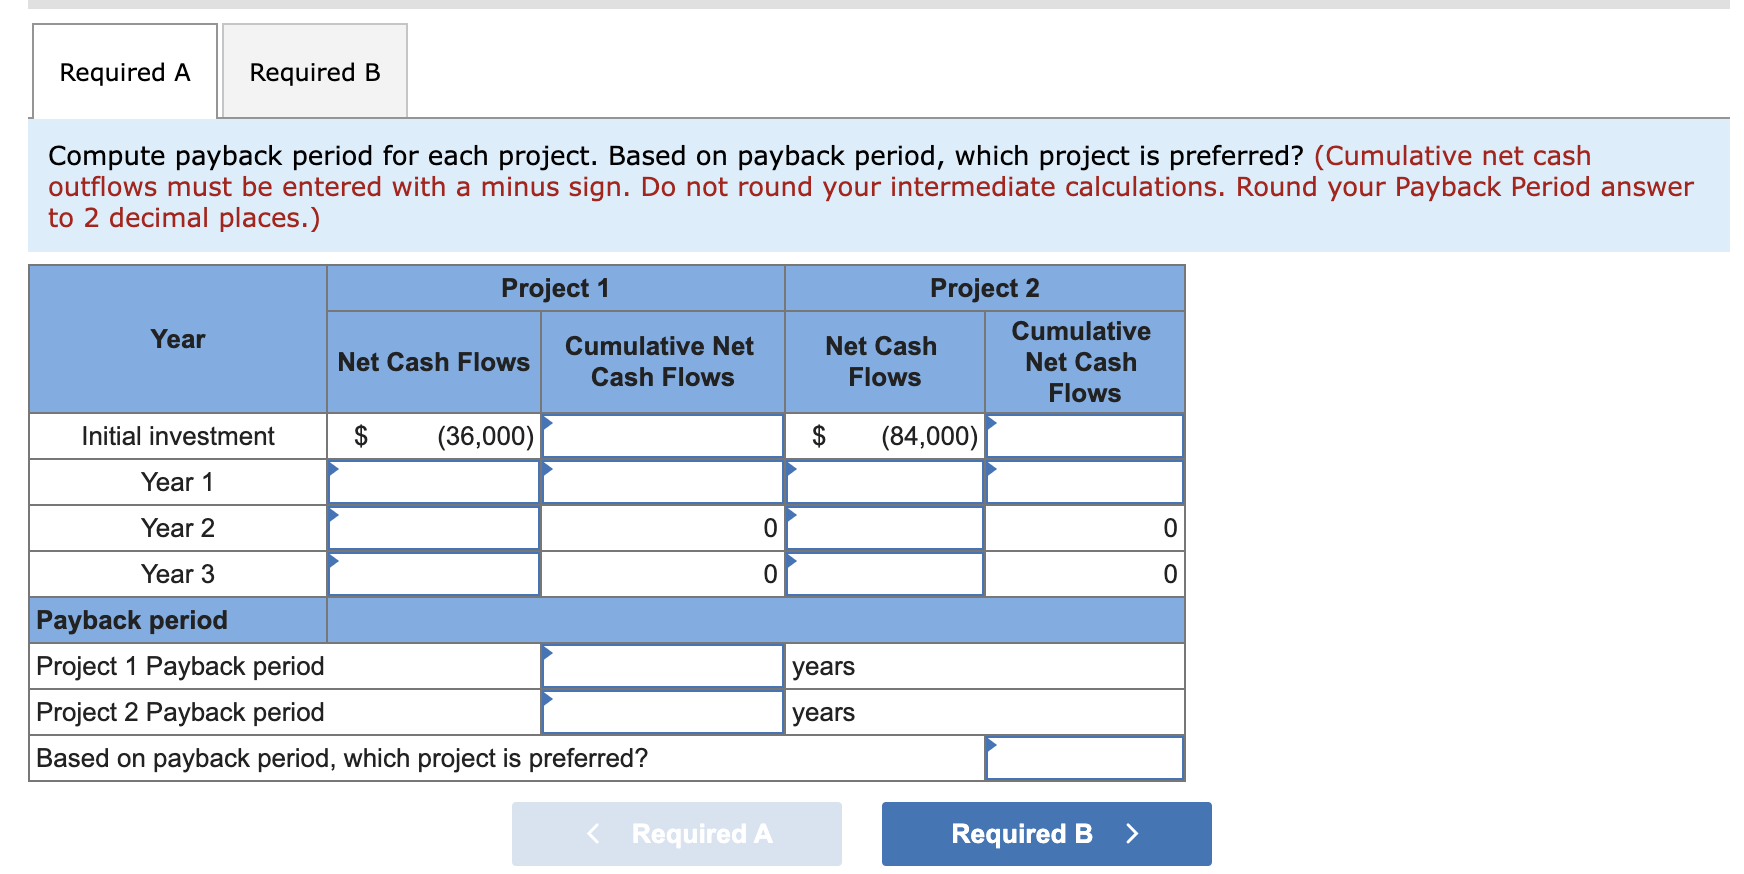Click the Project 2 column header
Screen dimensions: 1744x874
985,288
